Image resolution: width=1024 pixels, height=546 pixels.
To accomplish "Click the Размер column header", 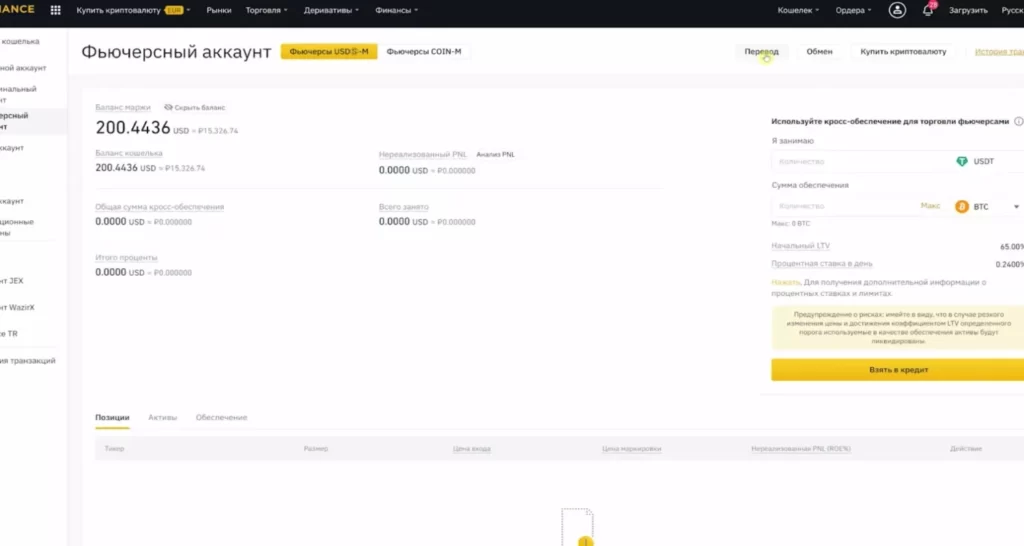I will click(x=316, y=449).
